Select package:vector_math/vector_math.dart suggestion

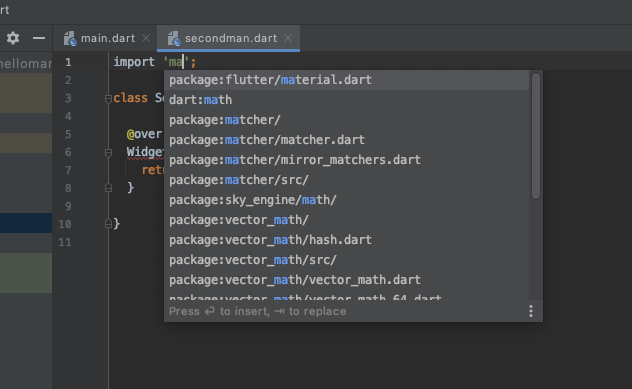coord(347,280)
